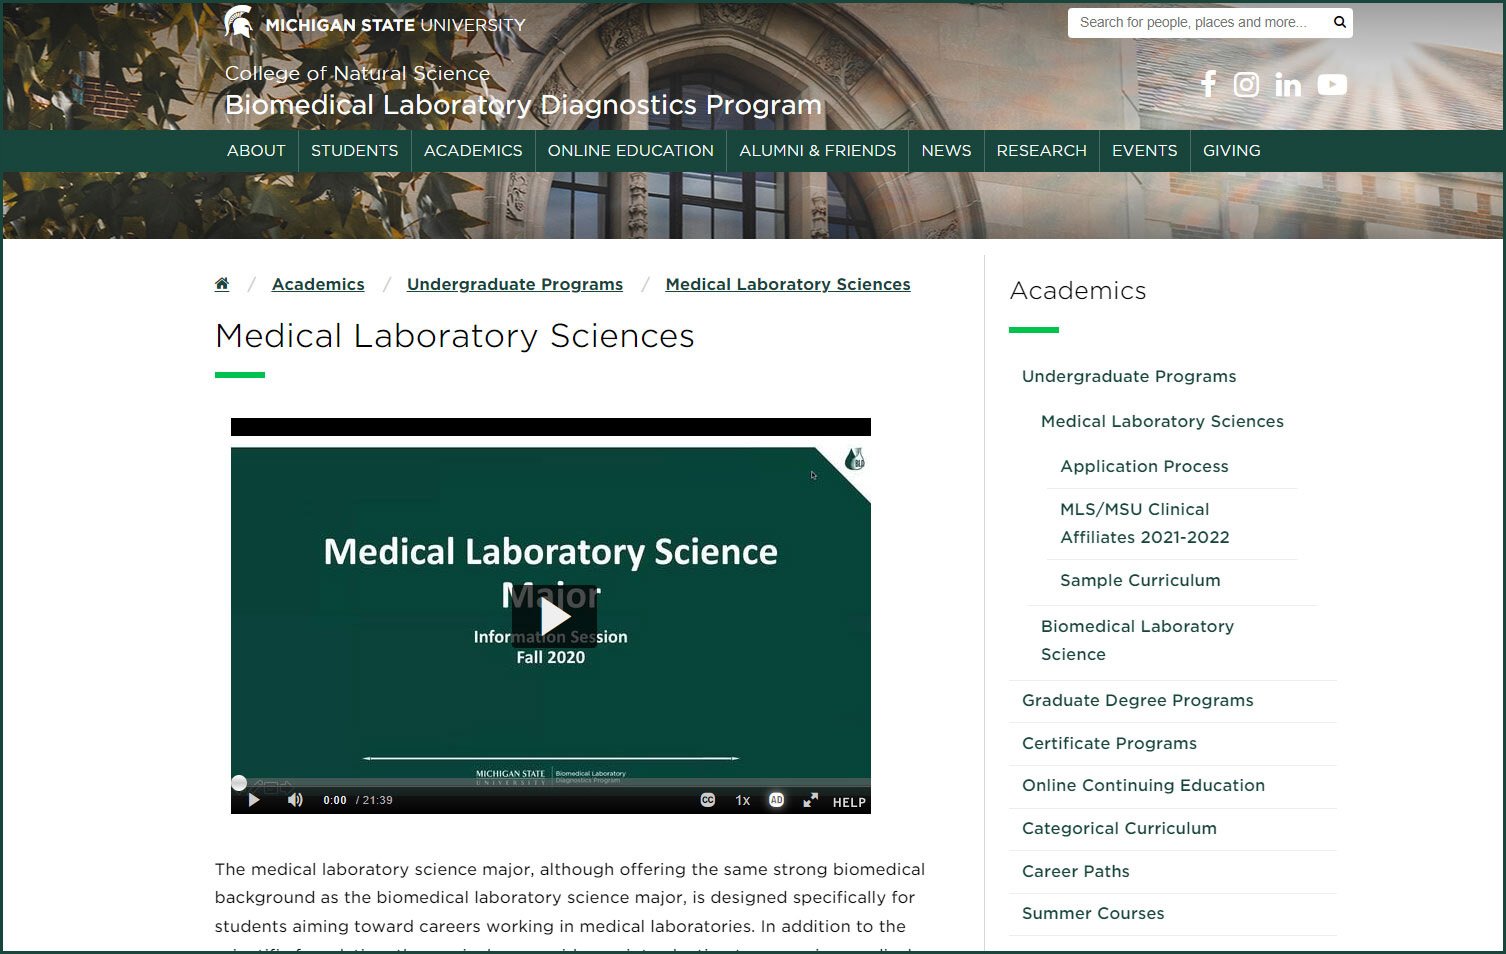
Task: Open Sample Curriculum sidebar link
Action: [x=1140, y=580]
